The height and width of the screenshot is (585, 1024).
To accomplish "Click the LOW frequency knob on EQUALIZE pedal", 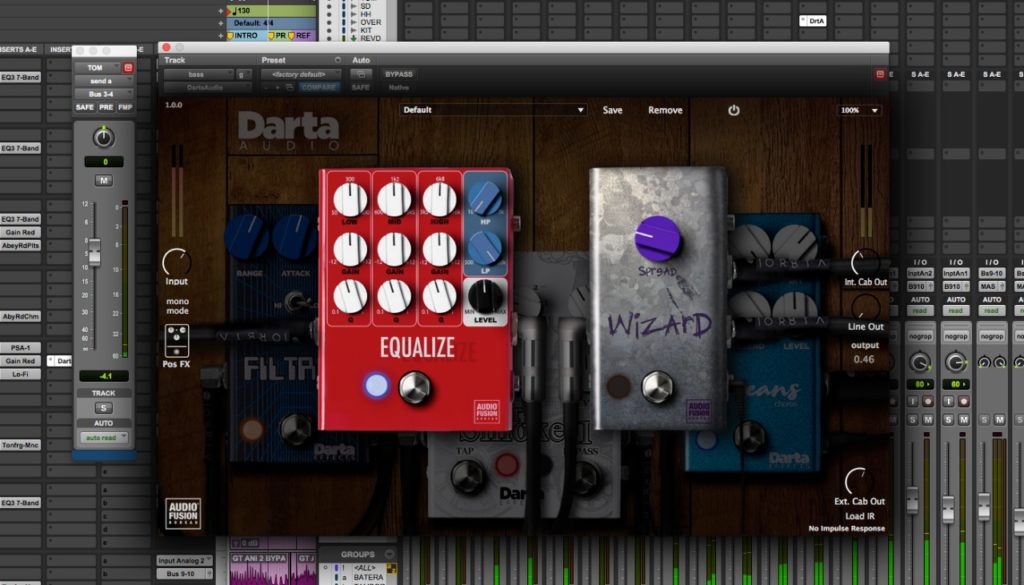I will [x=350, y=200].
